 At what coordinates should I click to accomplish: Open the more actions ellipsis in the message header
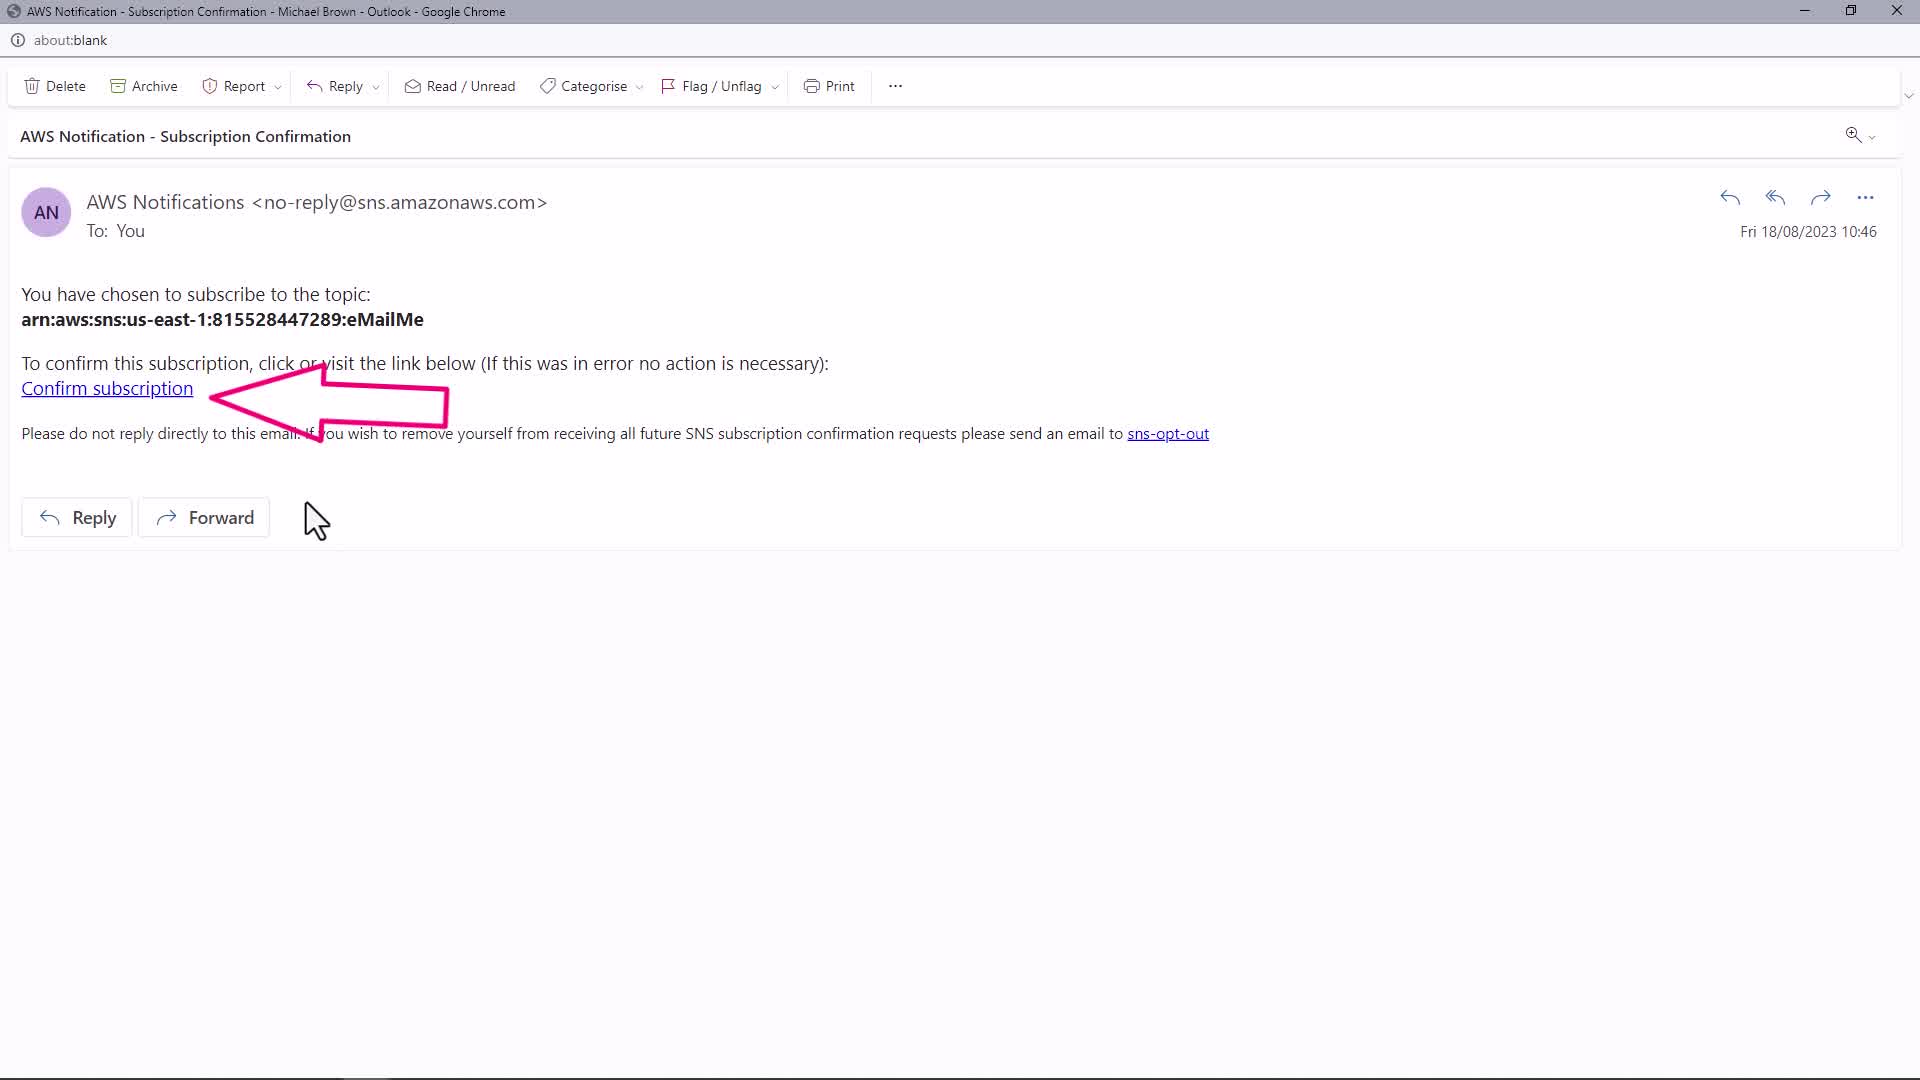click(1865, 198)
